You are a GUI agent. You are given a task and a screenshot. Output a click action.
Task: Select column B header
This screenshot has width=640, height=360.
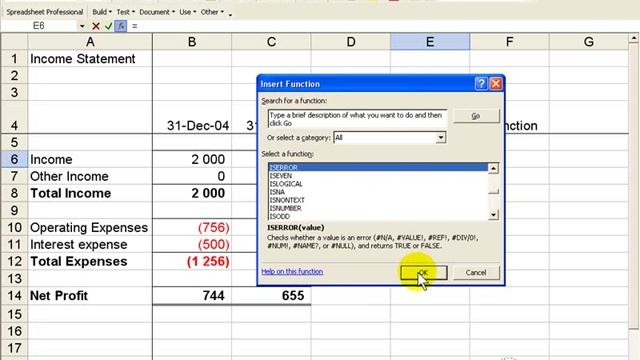tap(192, 42)
